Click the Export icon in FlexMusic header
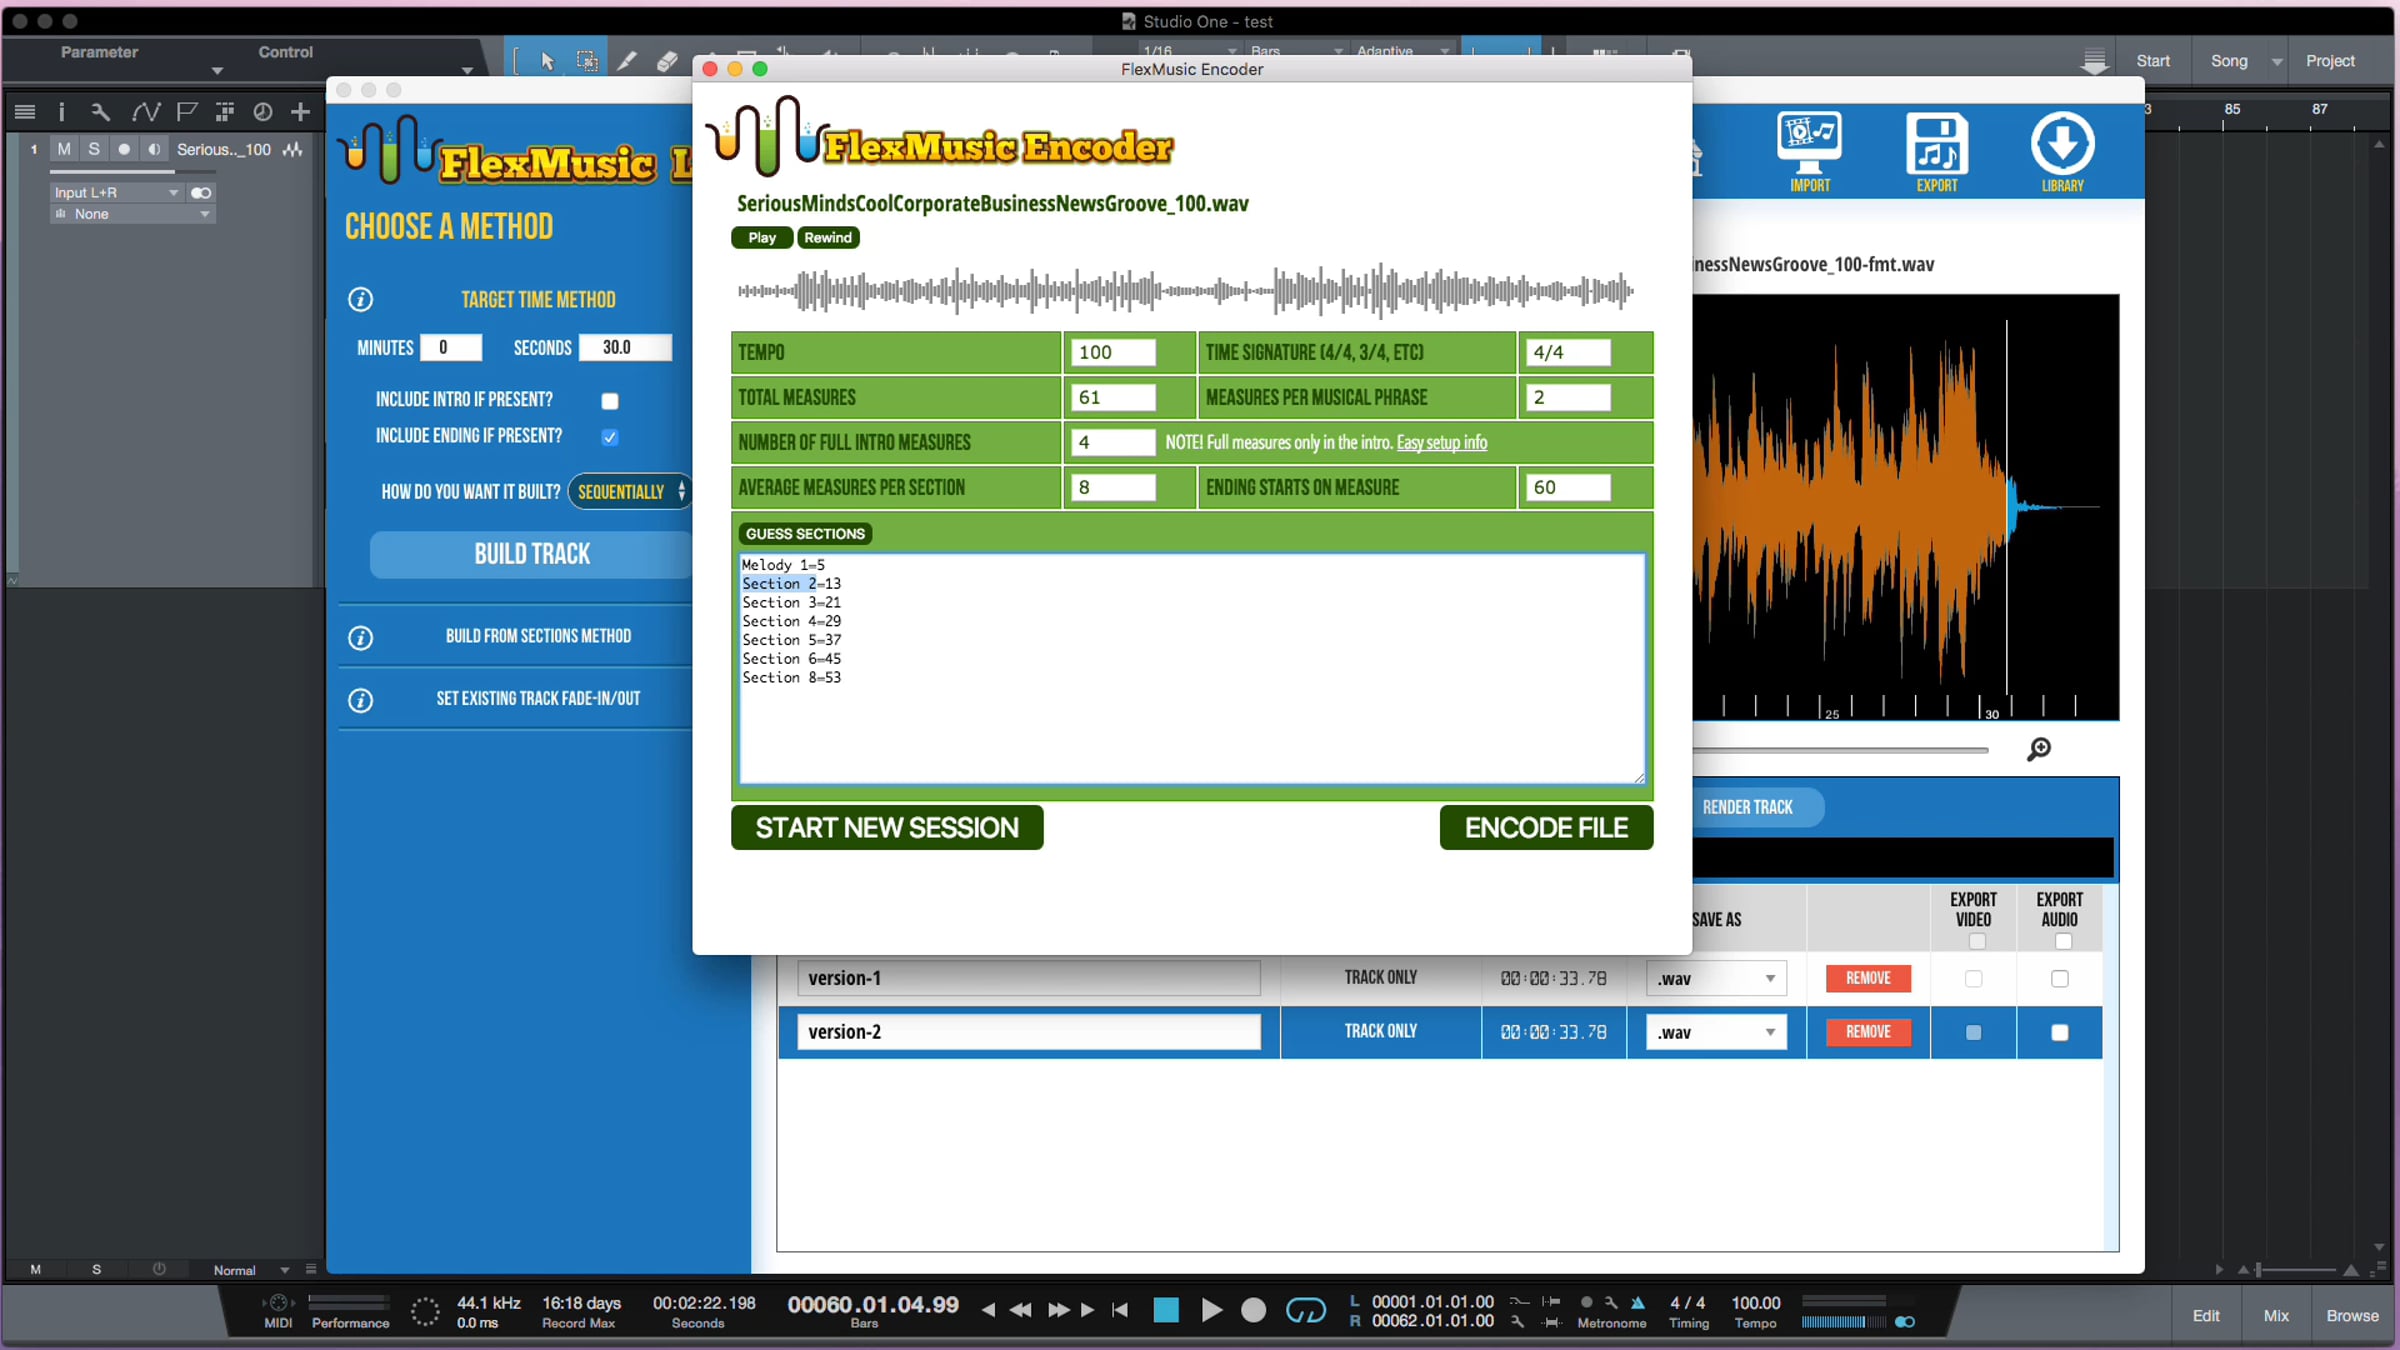This screenshot has width=2400, height=1350. pos(1937,151)
